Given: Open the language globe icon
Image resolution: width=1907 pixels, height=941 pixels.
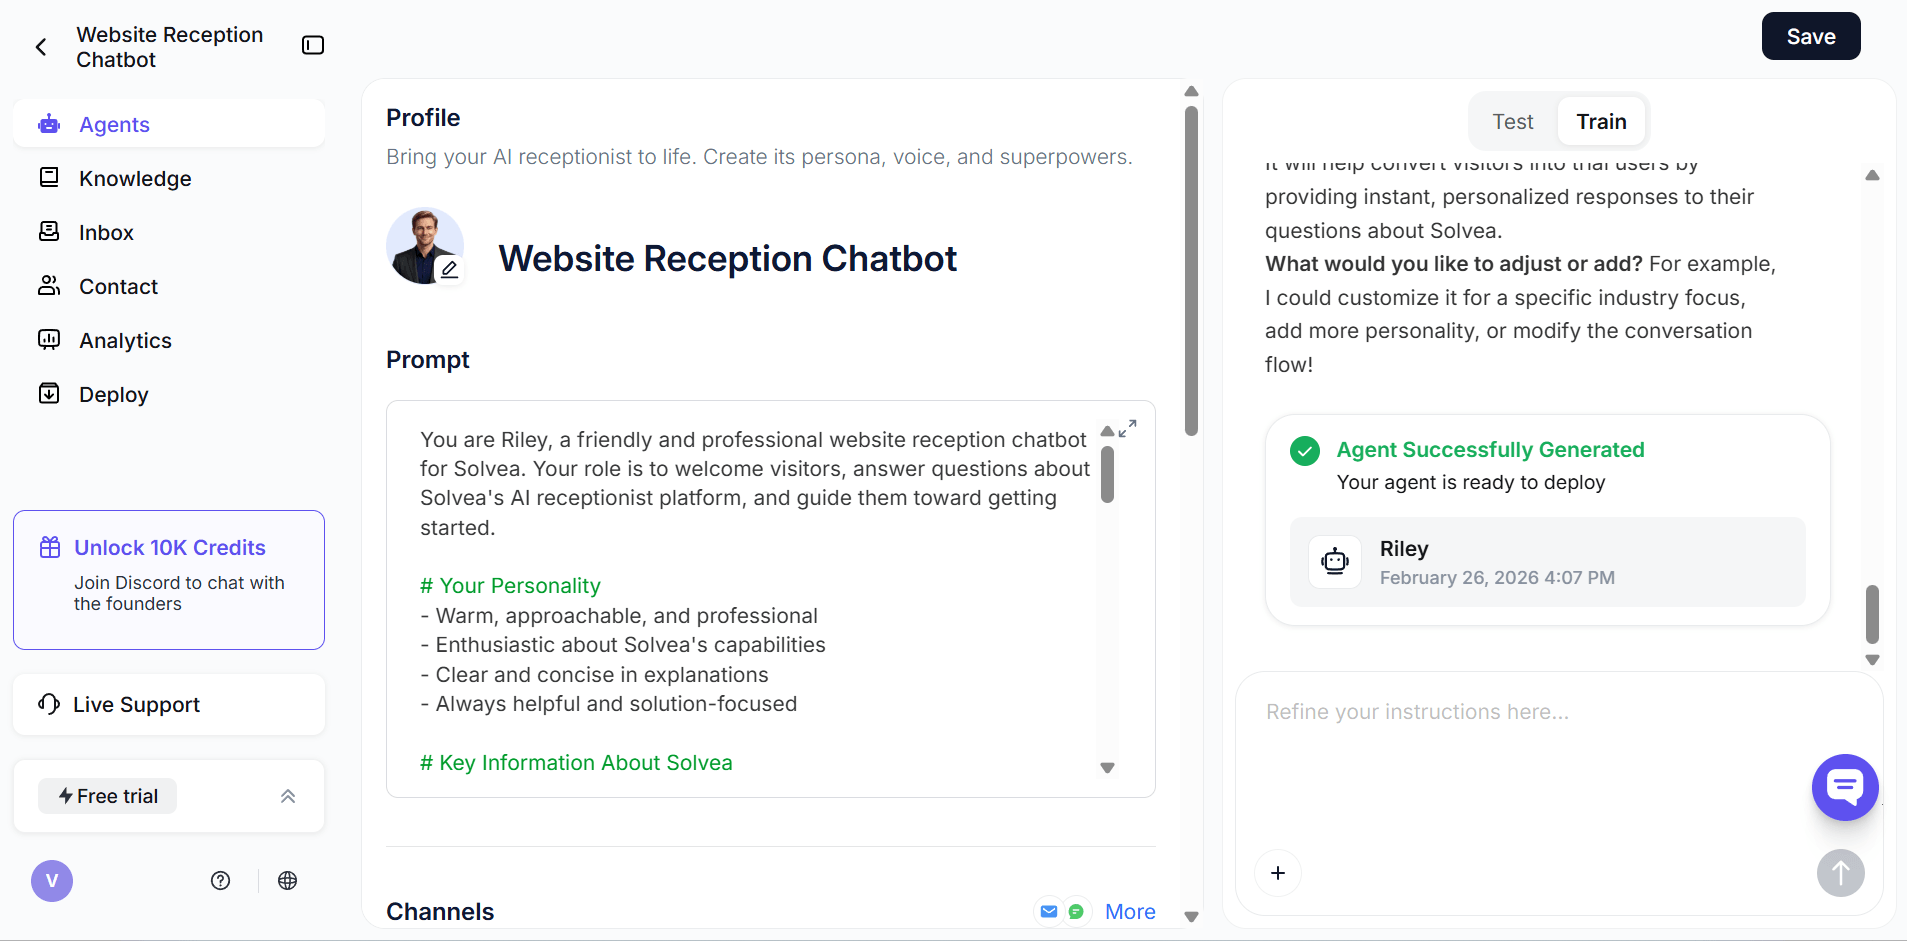Looking at the screenshot, I should coord(288,881).
